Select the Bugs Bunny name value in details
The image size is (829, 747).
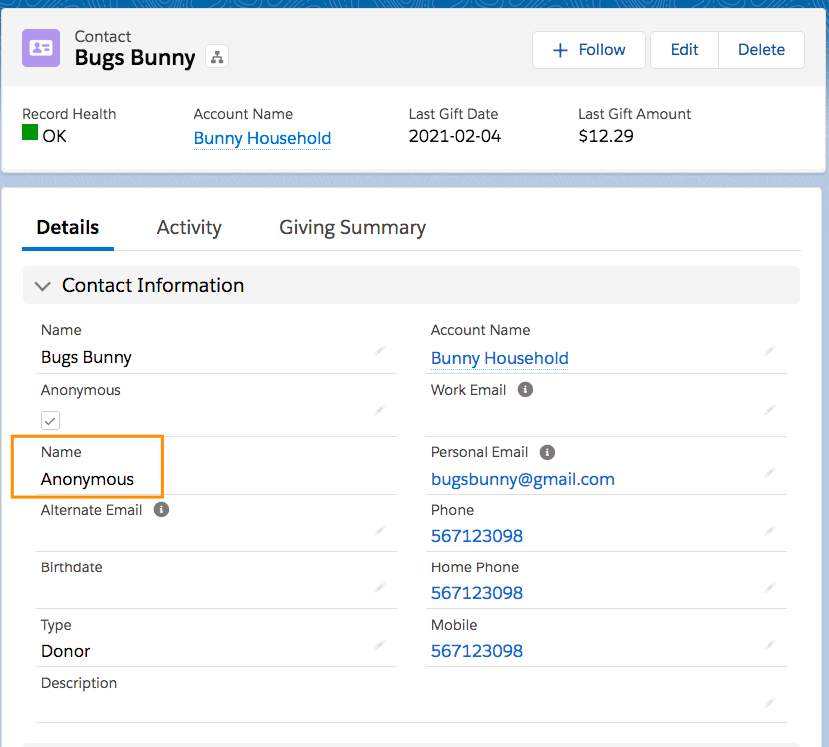[86, 358]
